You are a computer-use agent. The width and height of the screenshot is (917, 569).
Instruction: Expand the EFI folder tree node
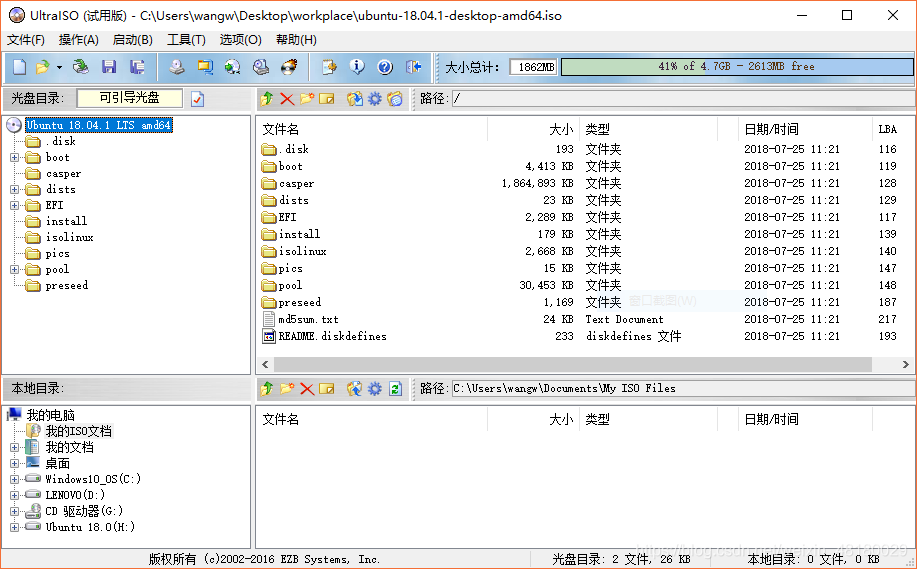coord(15,205)
